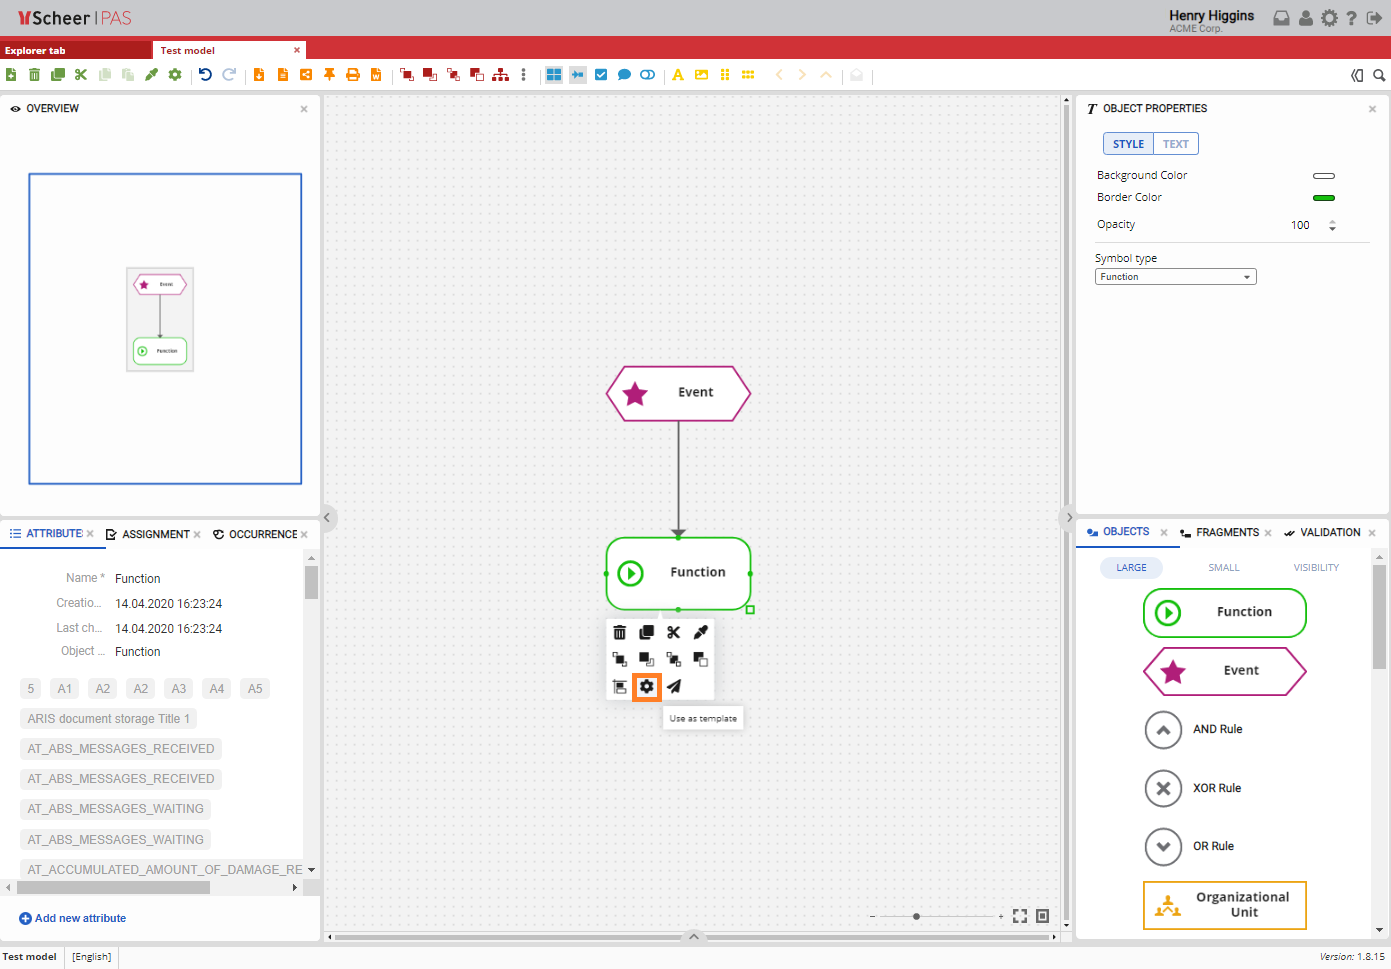Switch to the TEXT properties tab
Screen dimensions: 1391x969
click(x=1176, y=144)
